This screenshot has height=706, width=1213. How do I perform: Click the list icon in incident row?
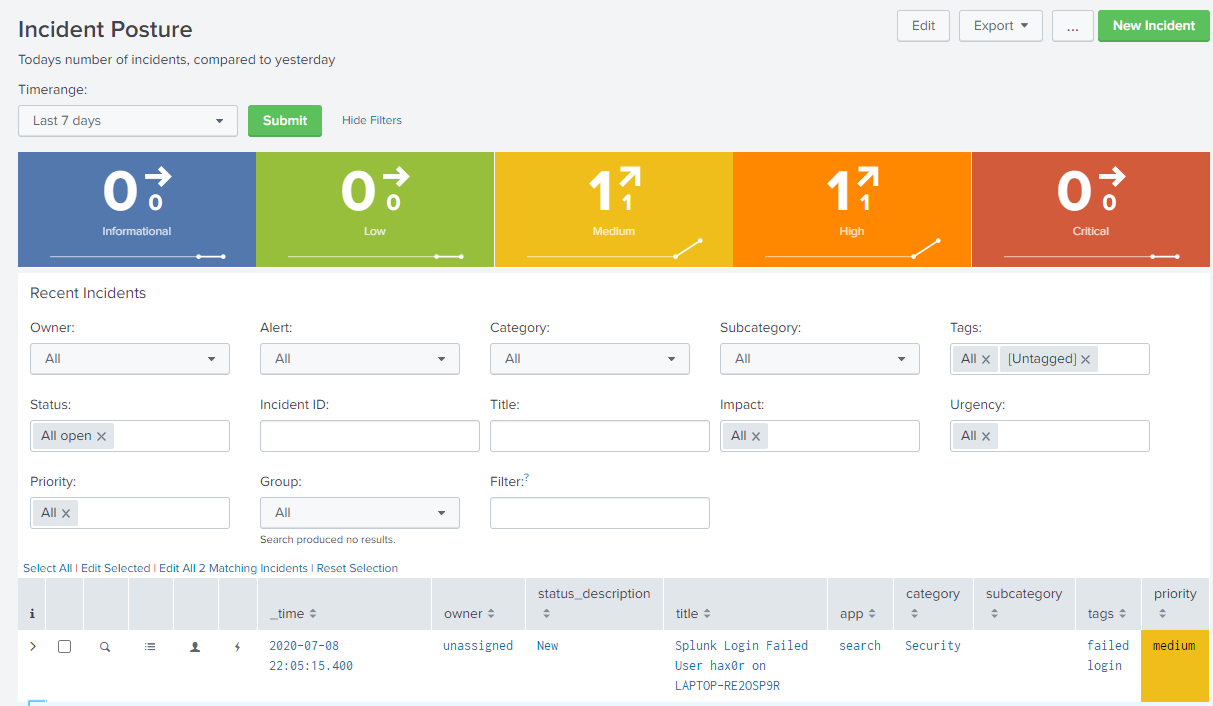pos(150,647)
